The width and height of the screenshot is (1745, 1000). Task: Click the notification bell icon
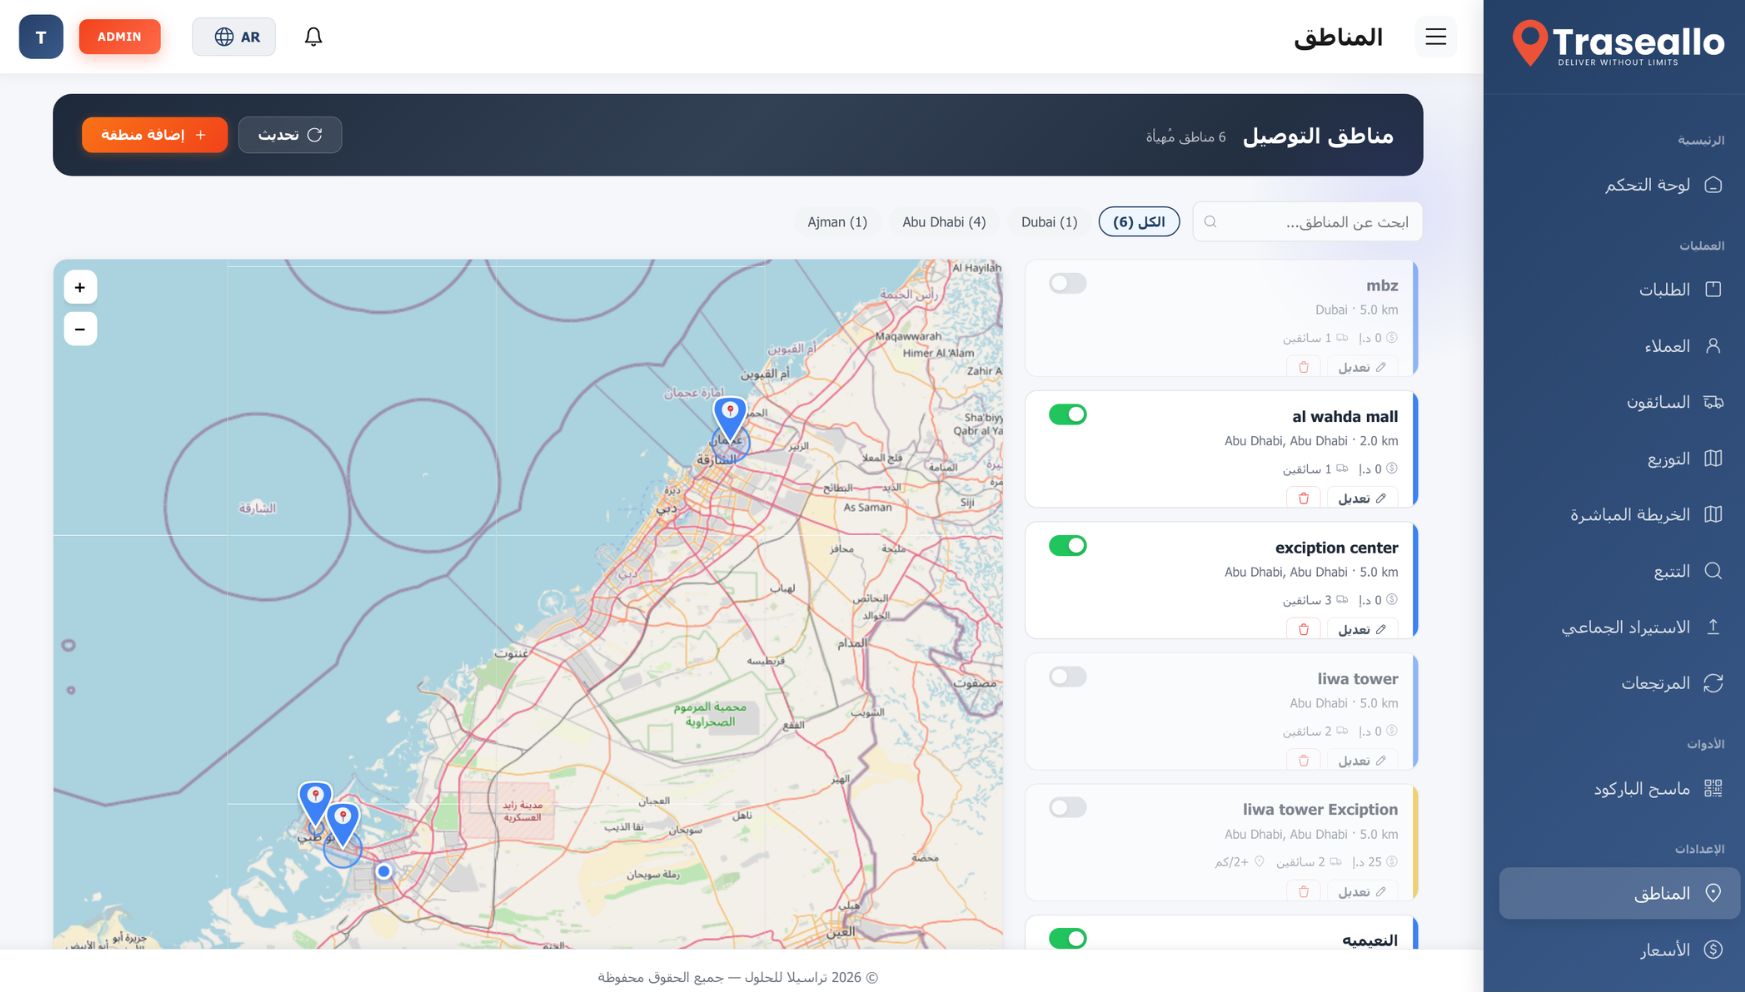313,37
